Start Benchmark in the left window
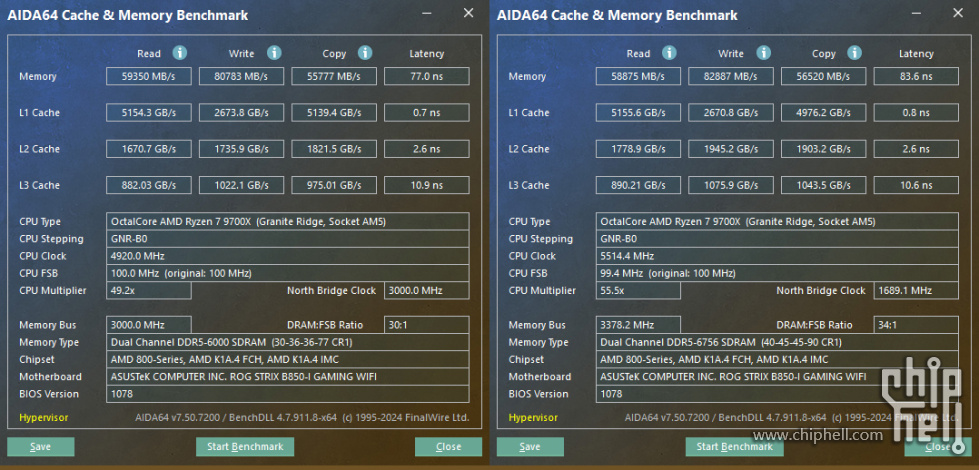 tap(239, 447)
